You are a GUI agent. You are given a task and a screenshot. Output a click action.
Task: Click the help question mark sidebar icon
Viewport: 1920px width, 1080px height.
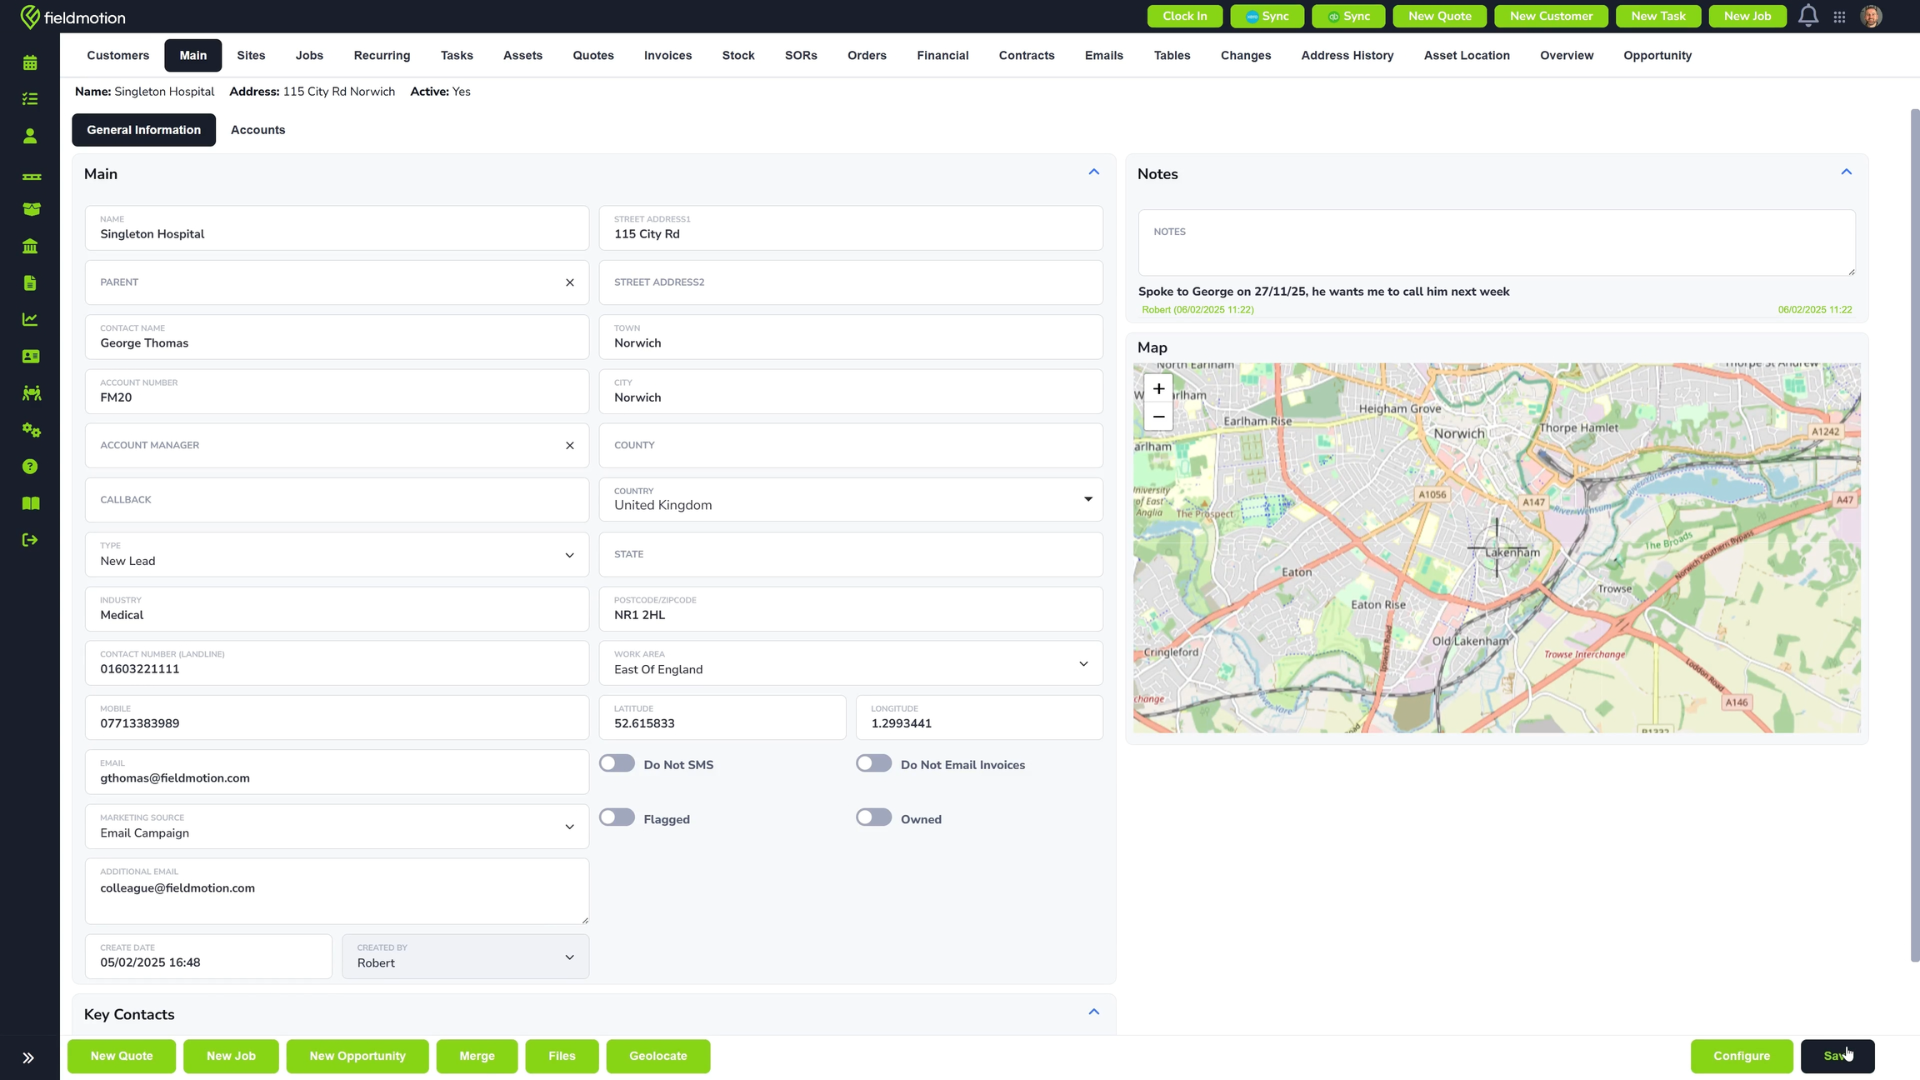(x=30, y=467)
